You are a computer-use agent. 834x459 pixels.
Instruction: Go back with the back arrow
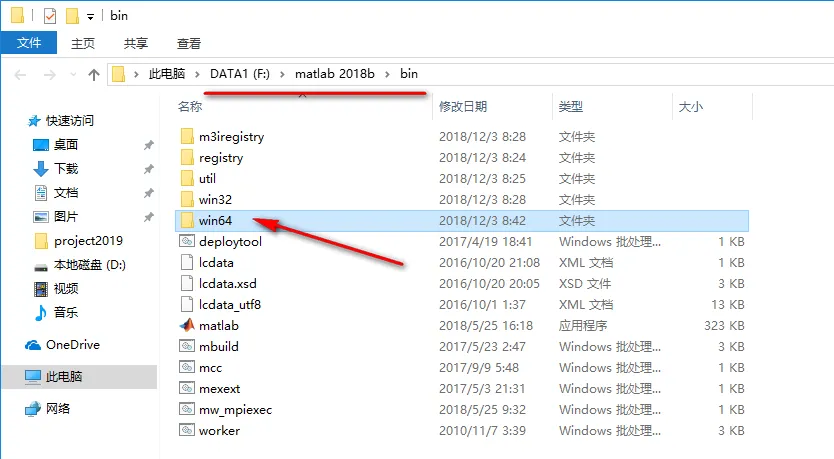[21, 75]
